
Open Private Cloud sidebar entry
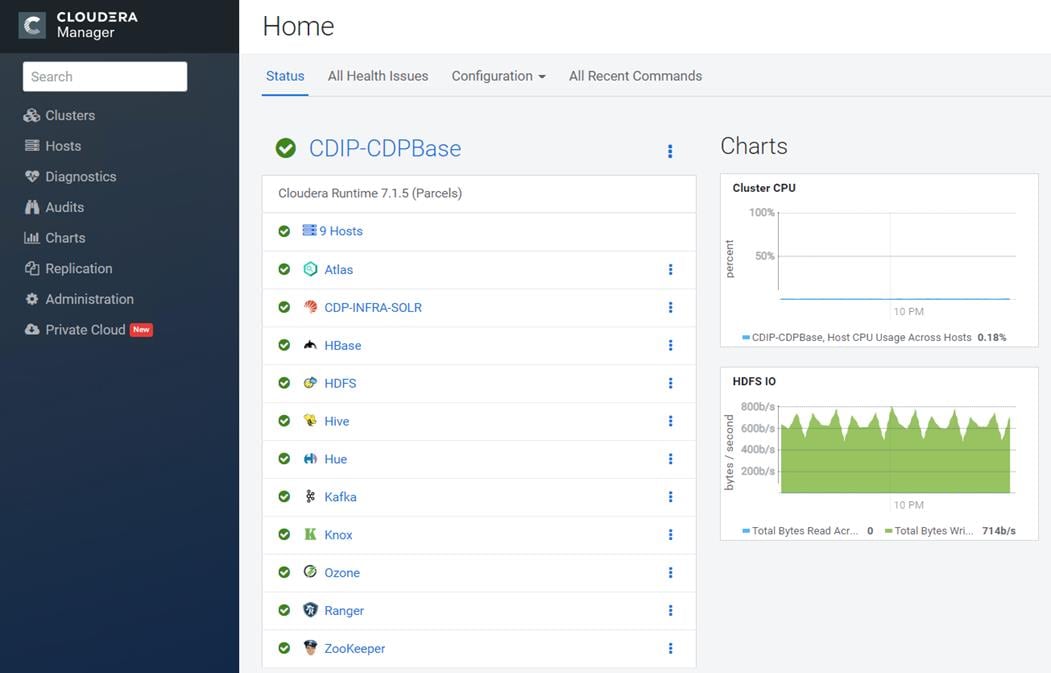[x=85, y=330]
